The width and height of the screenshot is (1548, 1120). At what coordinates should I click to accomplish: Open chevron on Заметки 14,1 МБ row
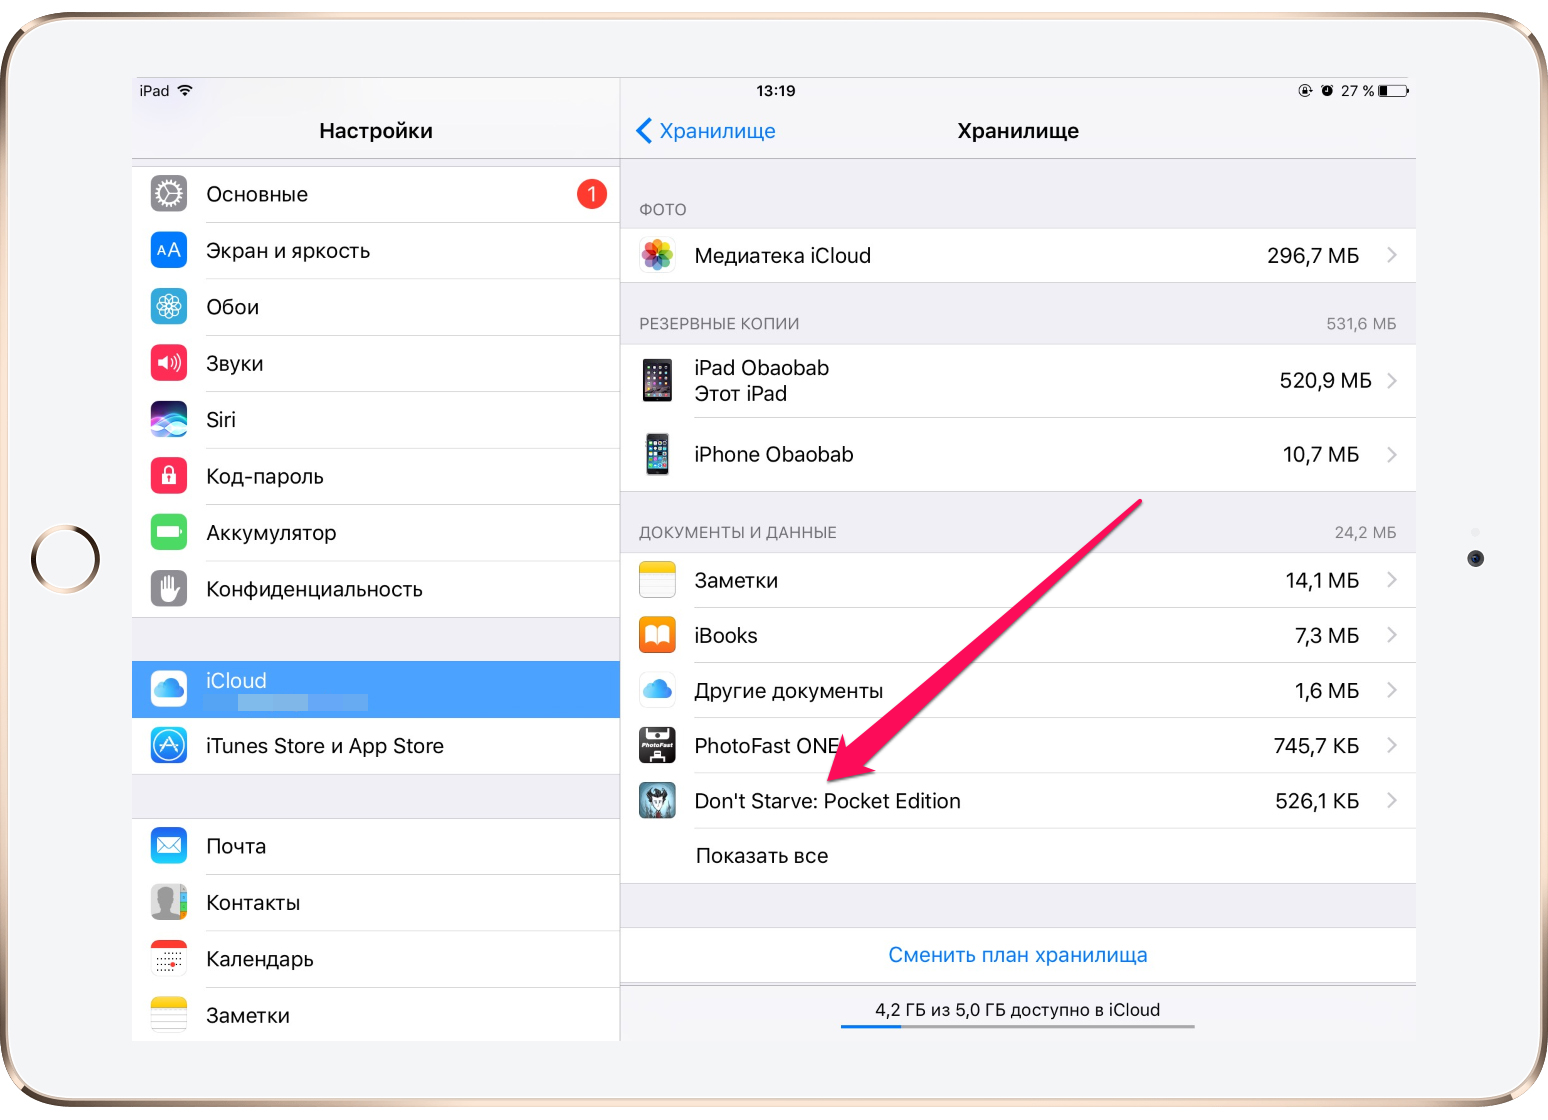click(x=1392, y=580)
